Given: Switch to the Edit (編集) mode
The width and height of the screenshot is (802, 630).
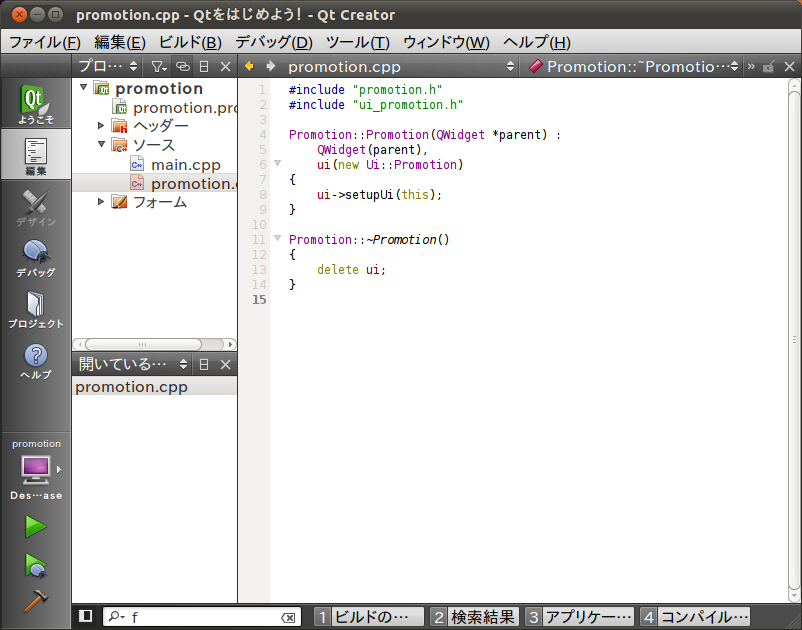Looking at the screenshot, I should (36, 156).
